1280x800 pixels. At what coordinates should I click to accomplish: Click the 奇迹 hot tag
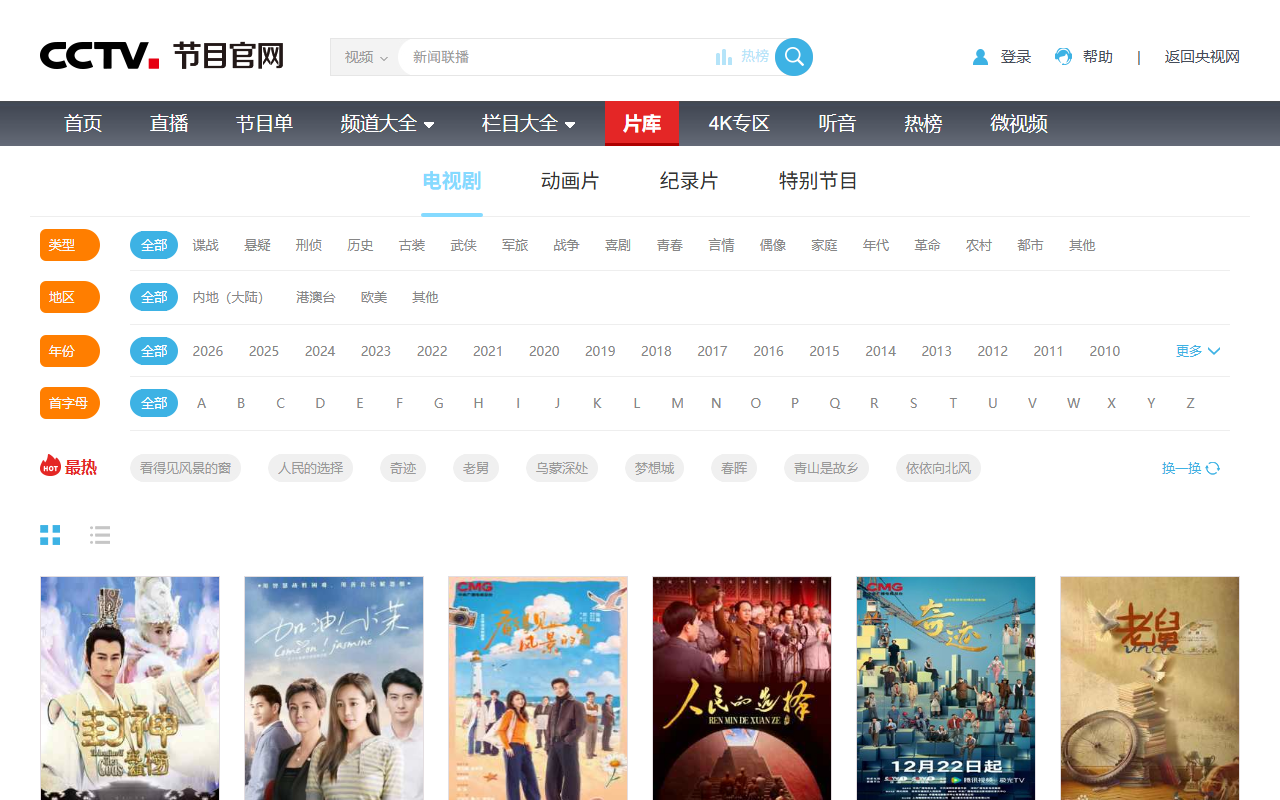[x=403, y=468]
